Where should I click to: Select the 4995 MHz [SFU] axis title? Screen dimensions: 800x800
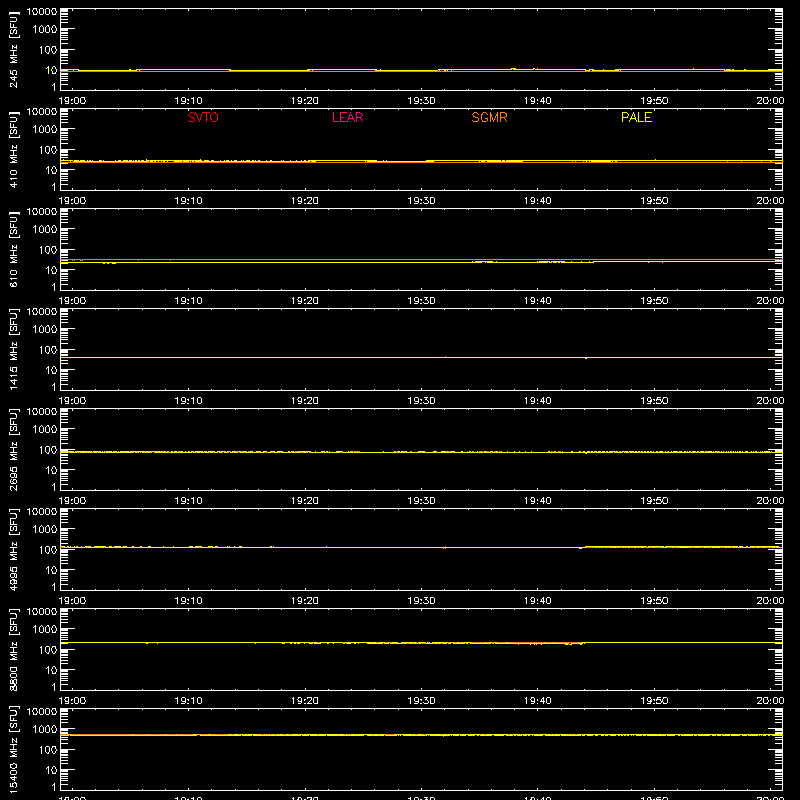[x=14, y=549]
